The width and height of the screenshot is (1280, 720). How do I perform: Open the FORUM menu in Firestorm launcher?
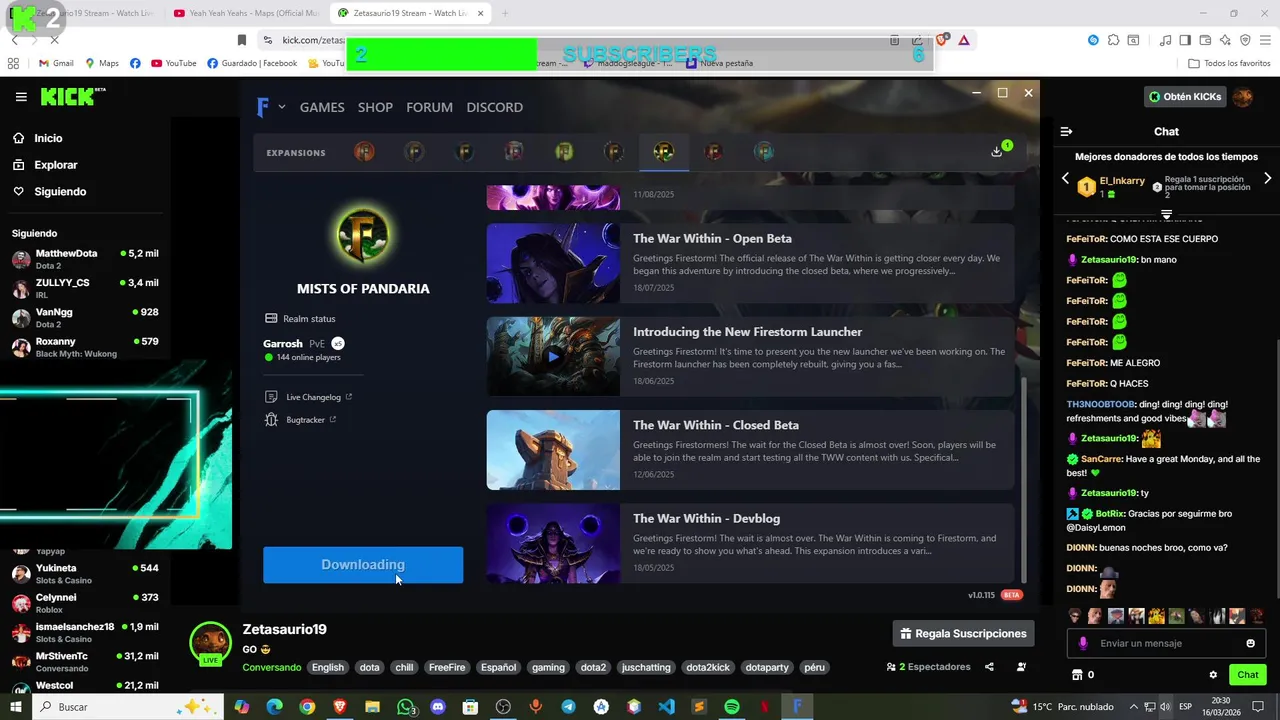click(429, 107)
